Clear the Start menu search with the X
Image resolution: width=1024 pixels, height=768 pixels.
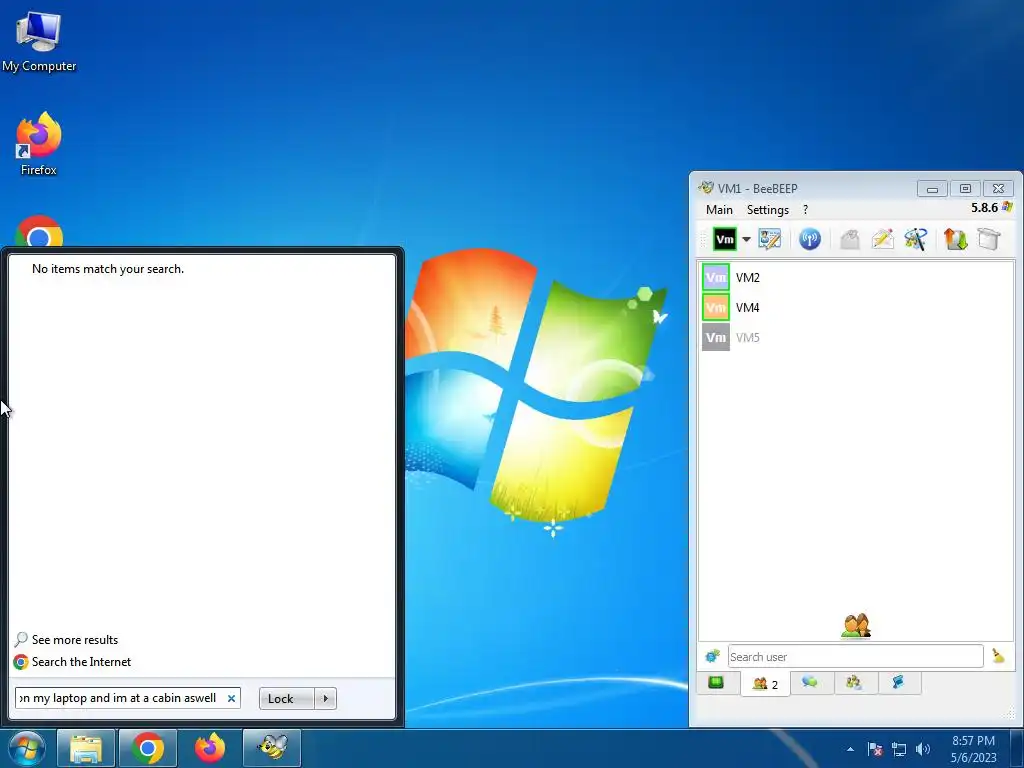(231, 698)
